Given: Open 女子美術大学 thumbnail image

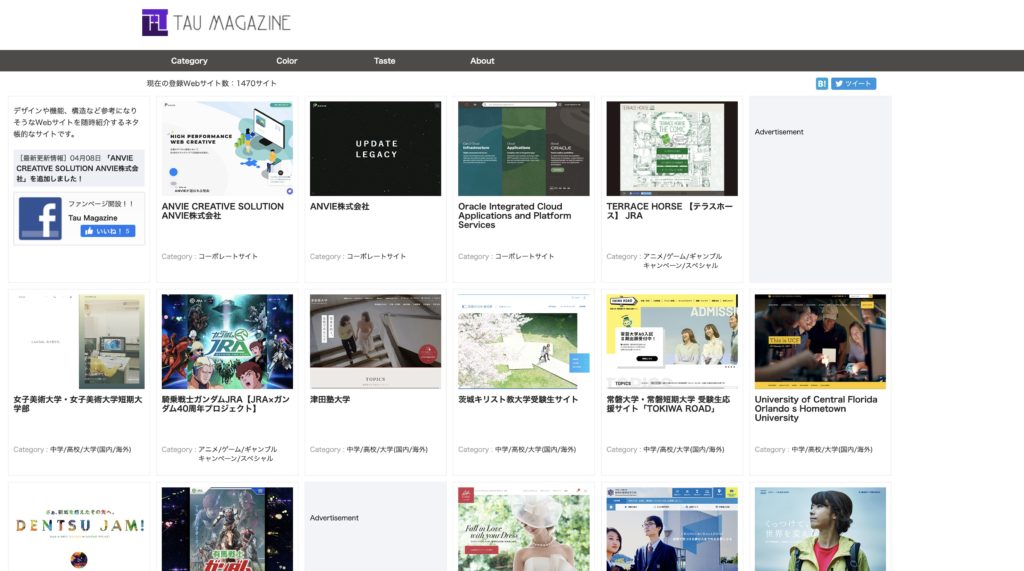Looking at the screenshot, I should tap(79, 341).
